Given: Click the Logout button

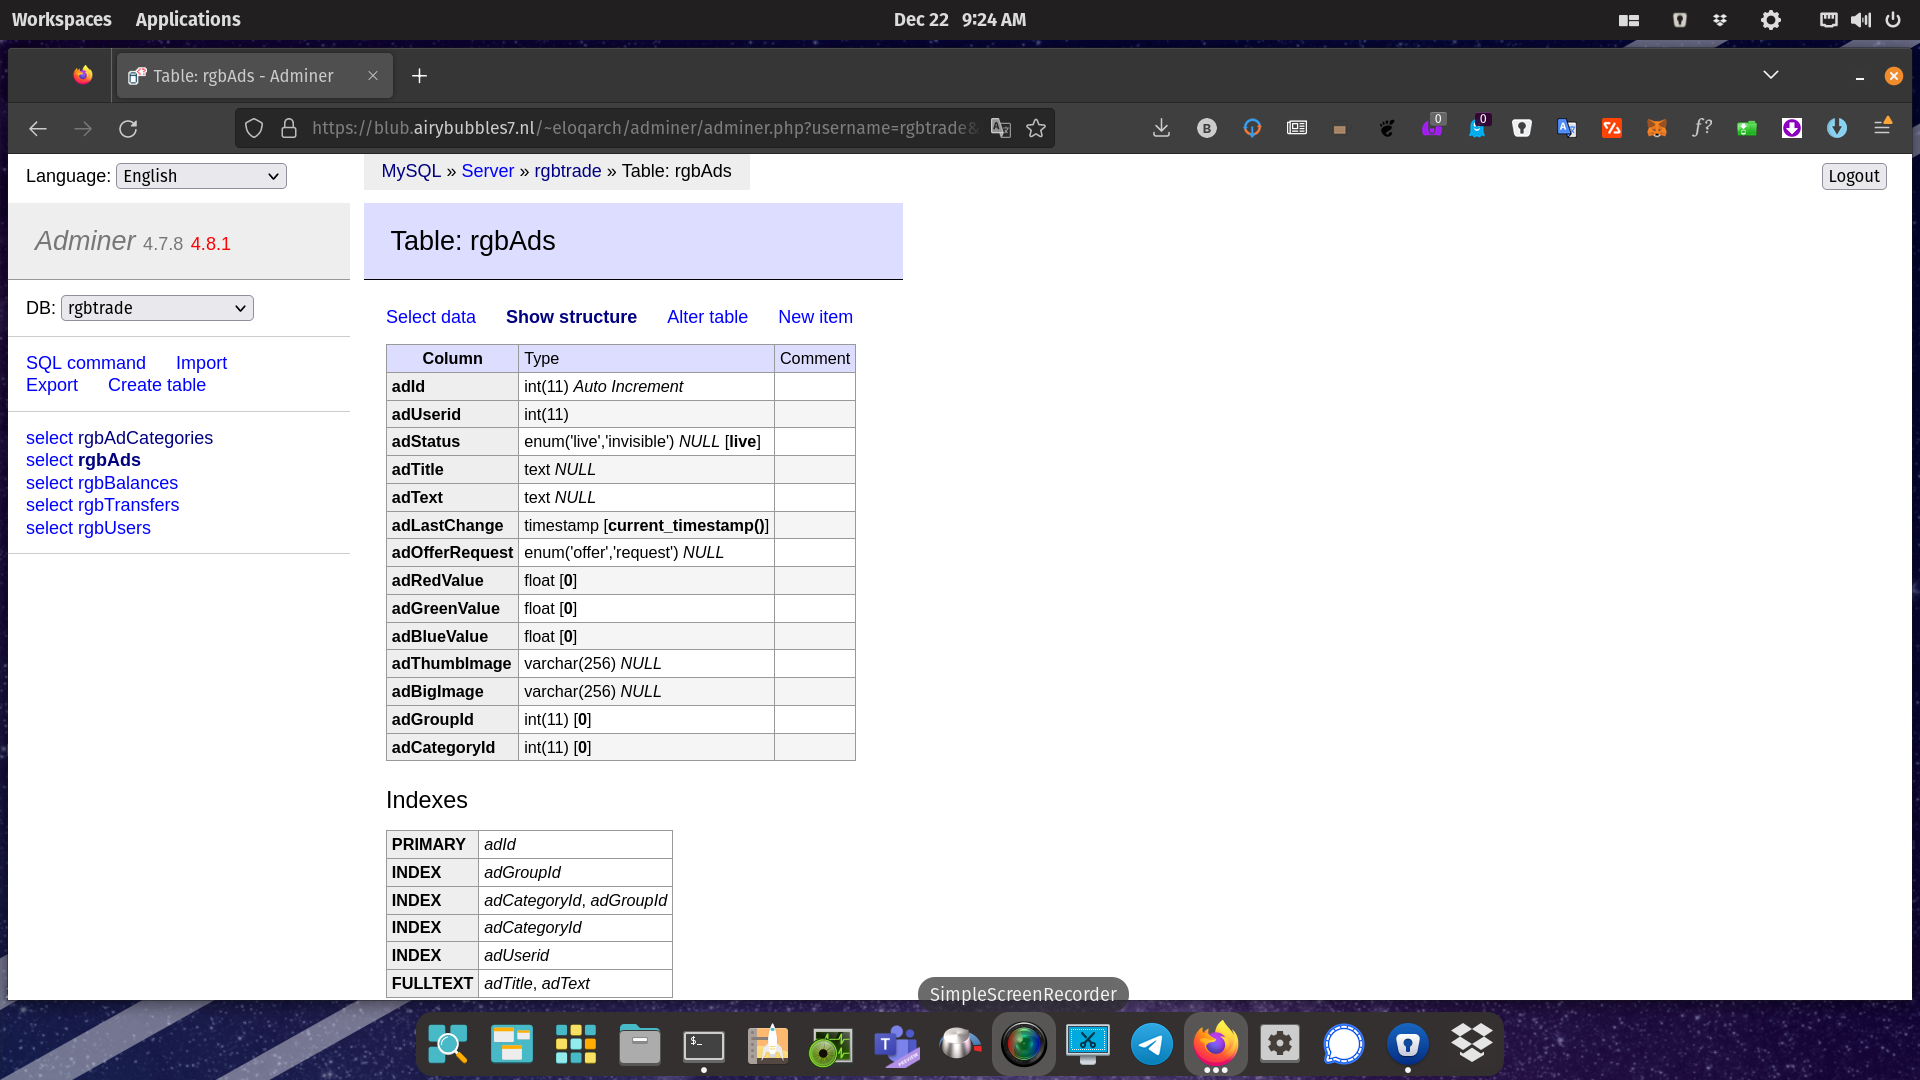Looking at the screenshot, I should [x=1854, y=176].
